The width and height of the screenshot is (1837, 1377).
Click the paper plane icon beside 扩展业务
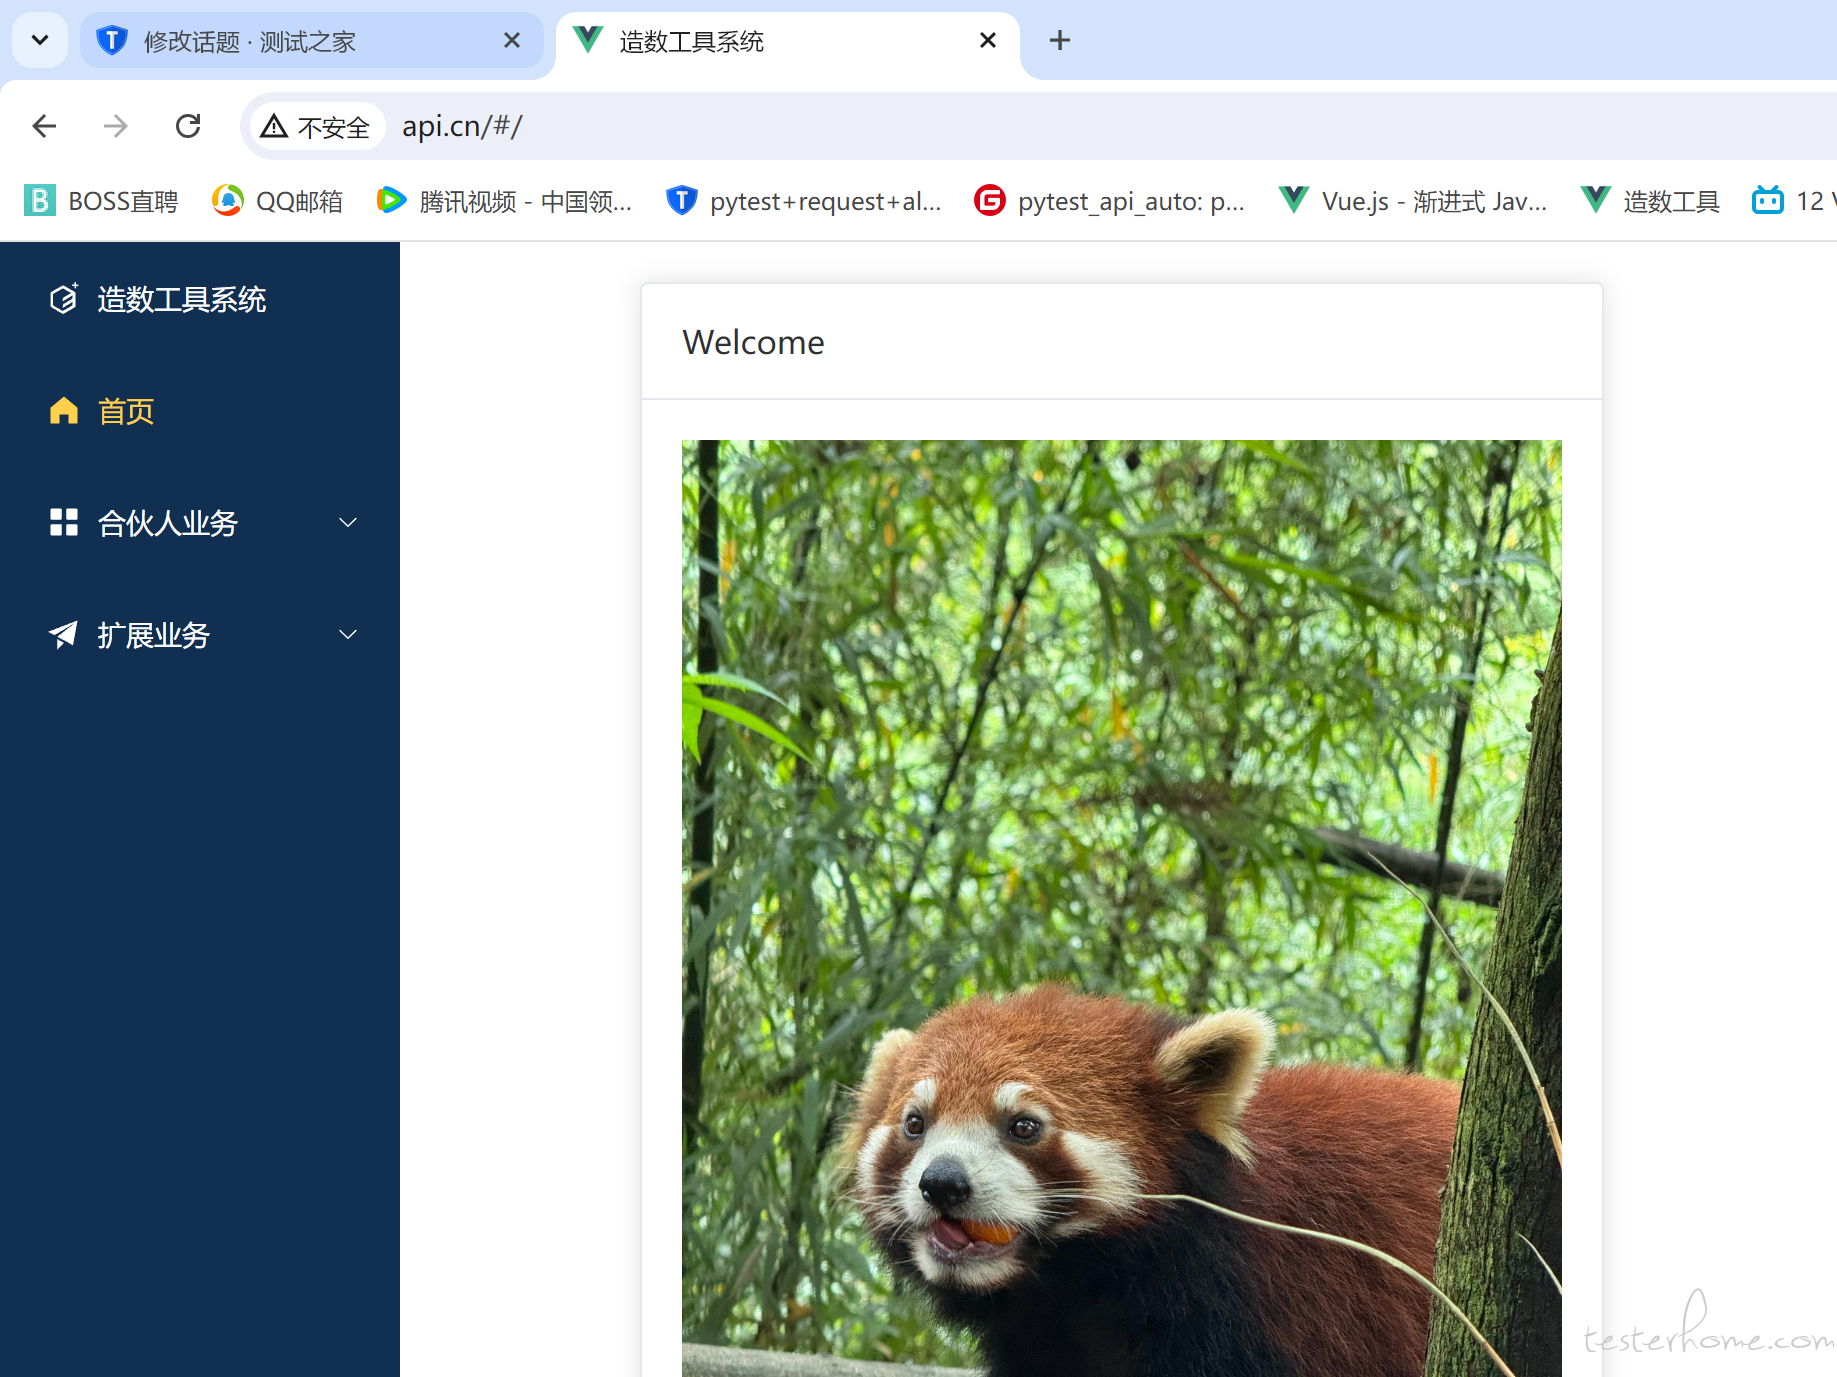click(63, 634)
